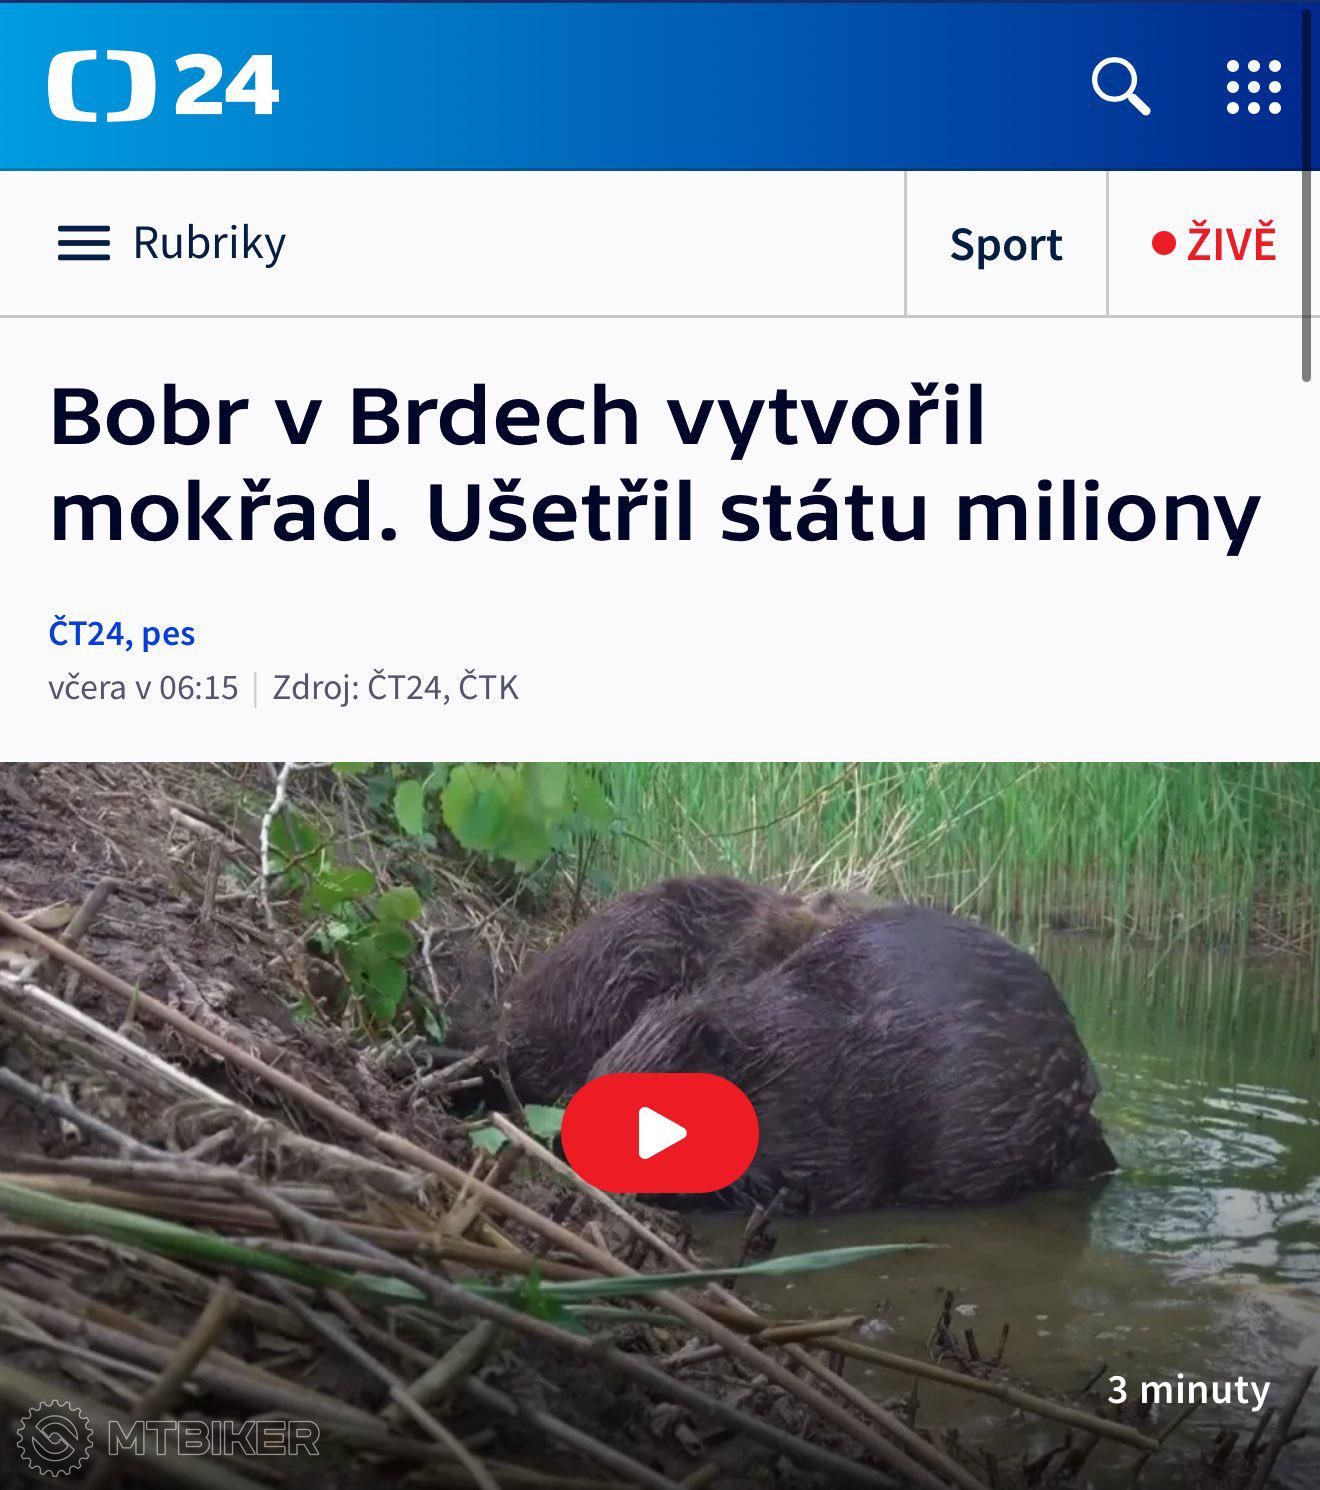Watch the ŽIVĚ live broadcast
This screenshot has width=1320, height=1490.
(1214, 244)
